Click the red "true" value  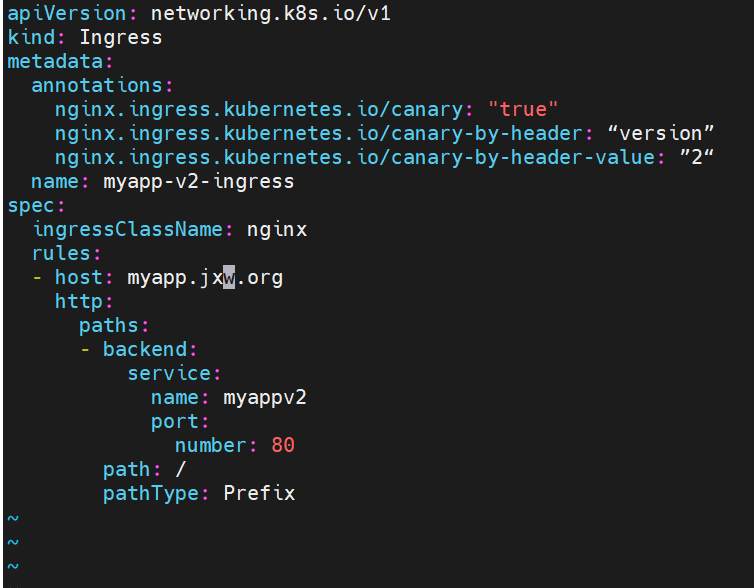[x=523, y=110]
